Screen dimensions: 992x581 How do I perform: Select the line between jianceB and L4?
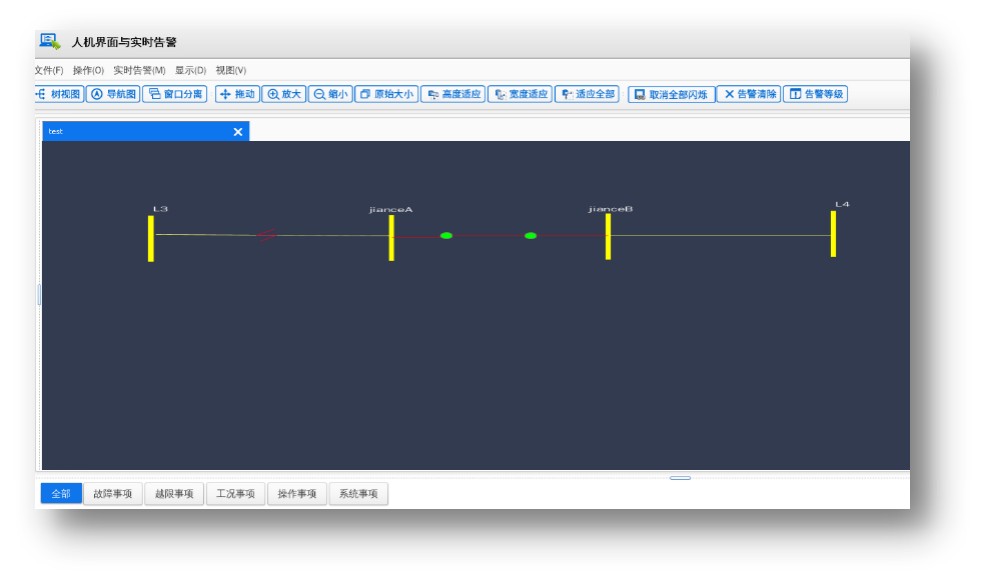721,235
